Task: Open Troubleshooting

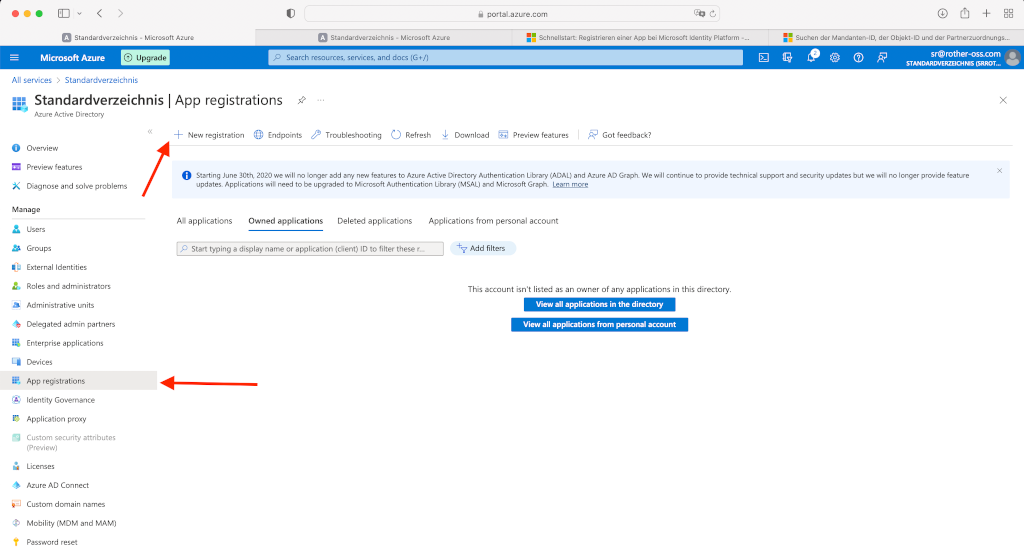Action: pyautogui.click(x=346, y=134)
